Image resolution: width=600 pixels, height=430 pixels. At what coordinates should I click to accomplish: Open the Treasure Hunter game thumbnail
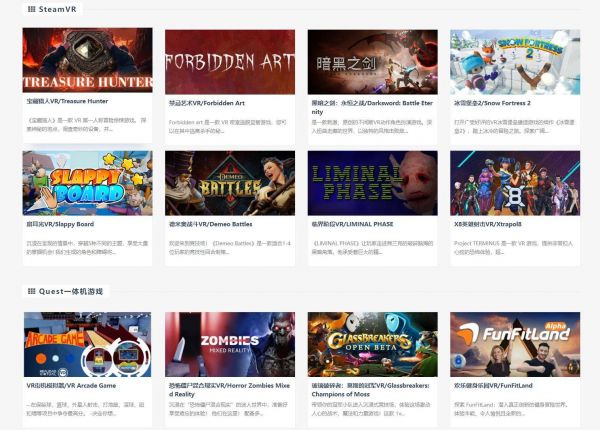87,60
